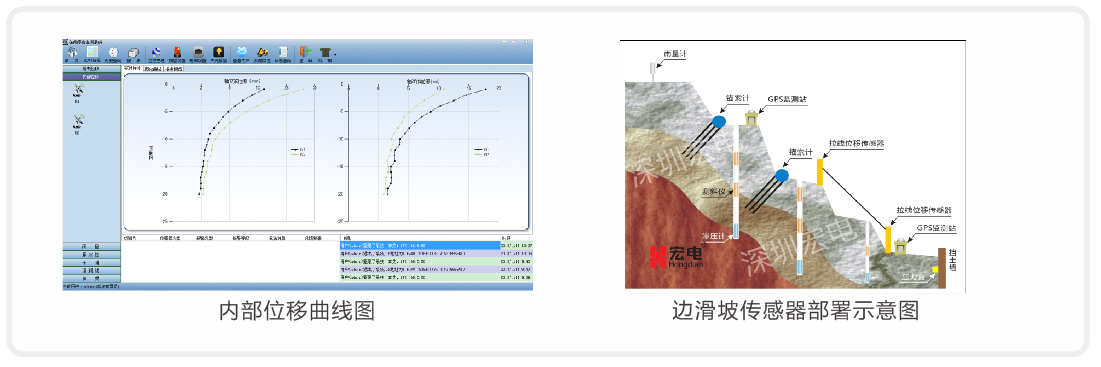1101x367 pixels.
Task: Switch to the second tab above the chart
Action: pyautogui.click(x=152, y=69)
